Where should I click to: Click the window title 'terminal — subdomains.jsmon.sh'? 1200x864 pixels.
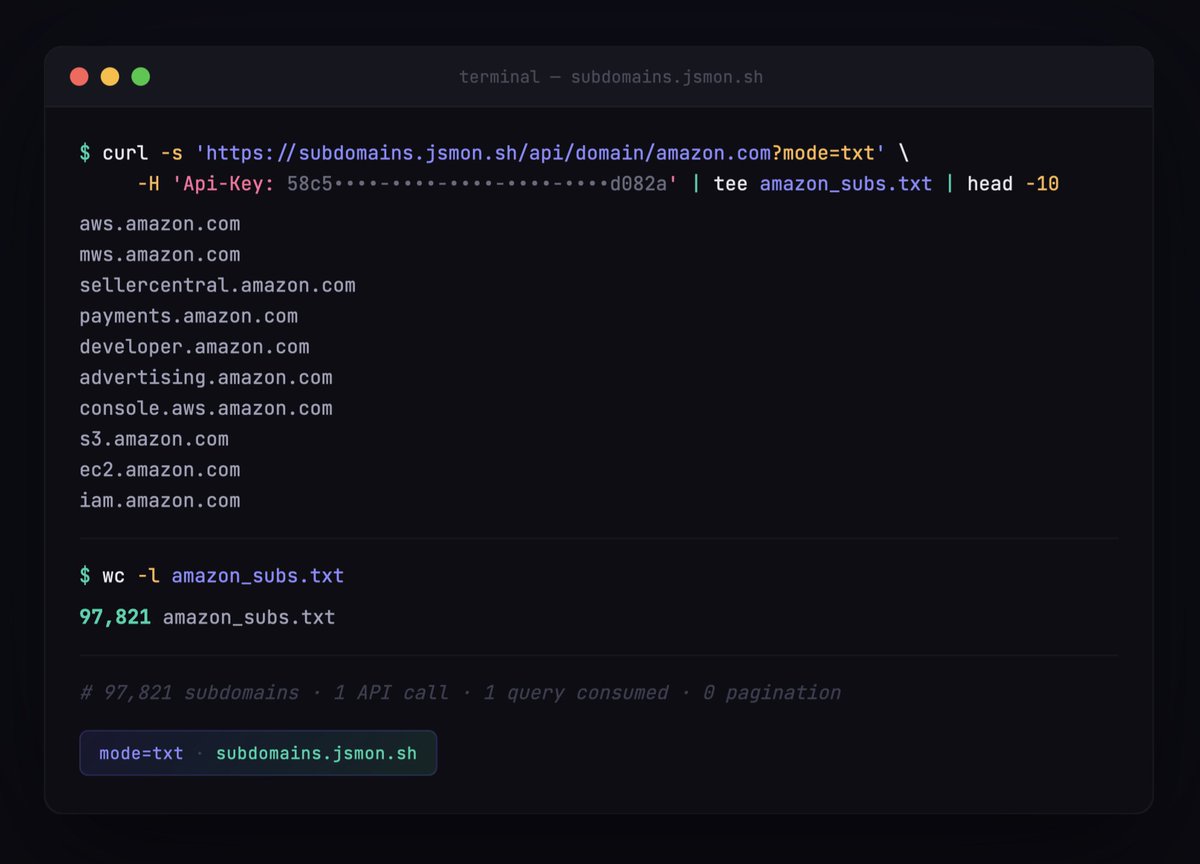click(x=611, y=77)
